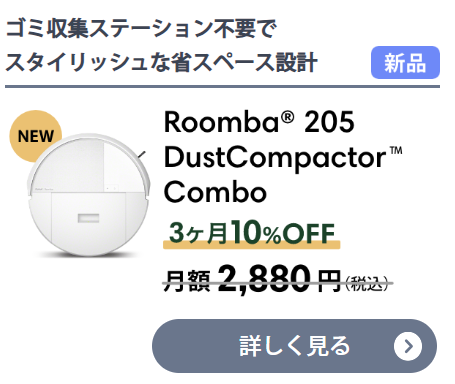Click the DustCompactor title line
Screen dimensions: 455x384
point(283,158)
